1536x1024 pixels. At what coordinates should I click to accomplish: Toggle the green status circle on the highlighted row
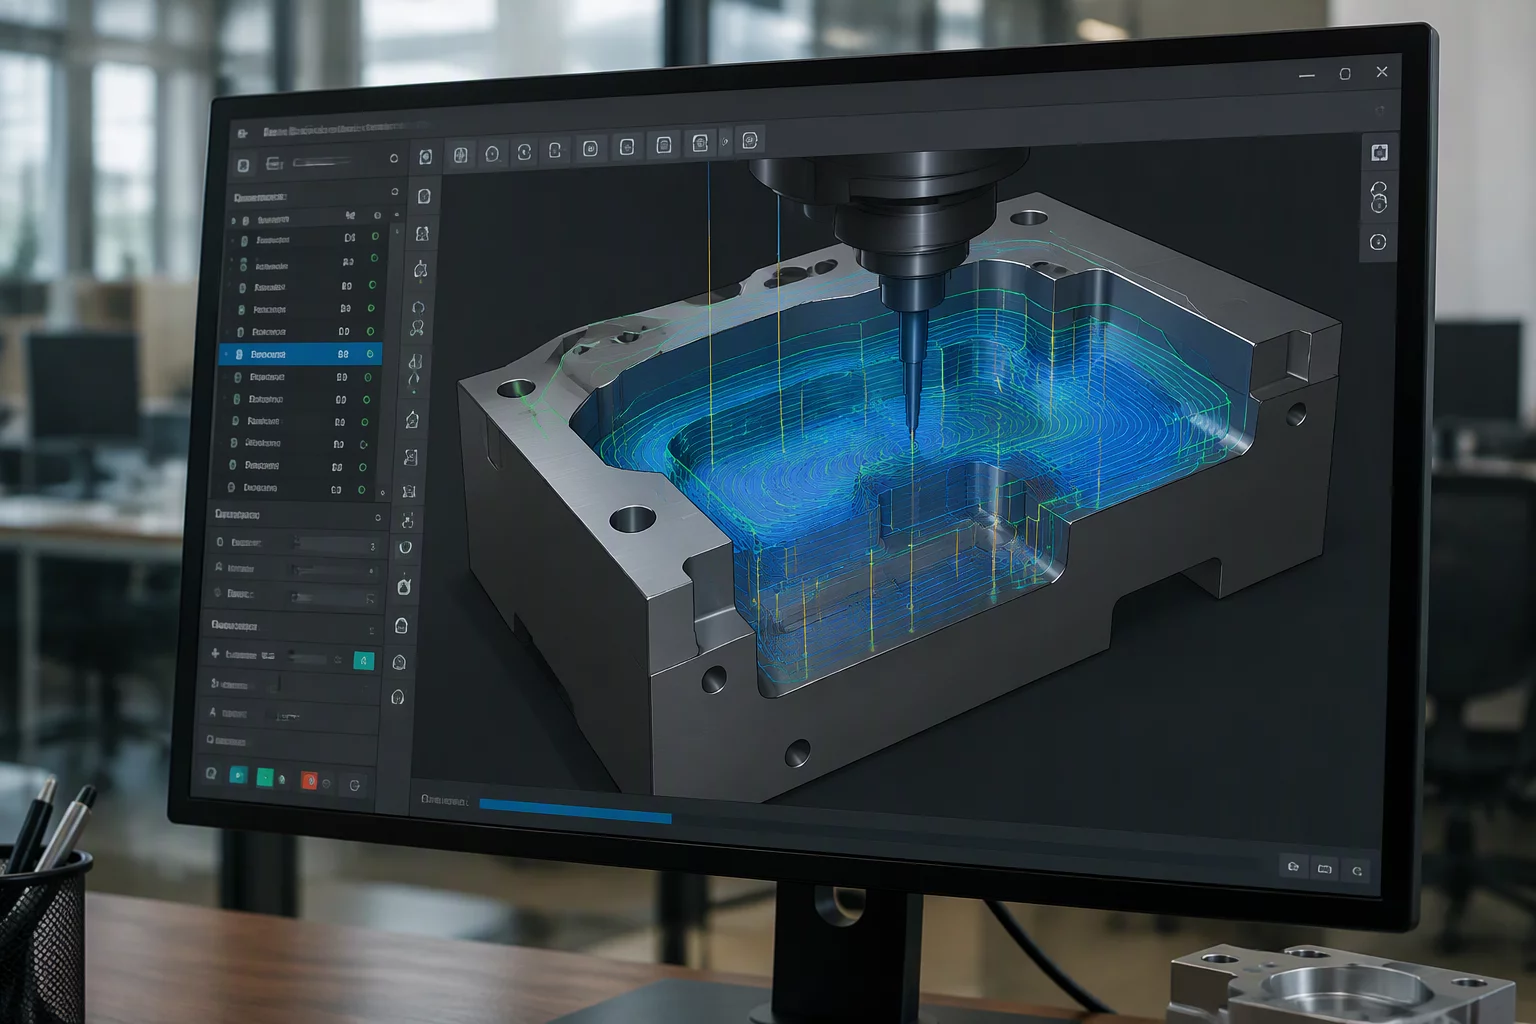pos(371,354)
